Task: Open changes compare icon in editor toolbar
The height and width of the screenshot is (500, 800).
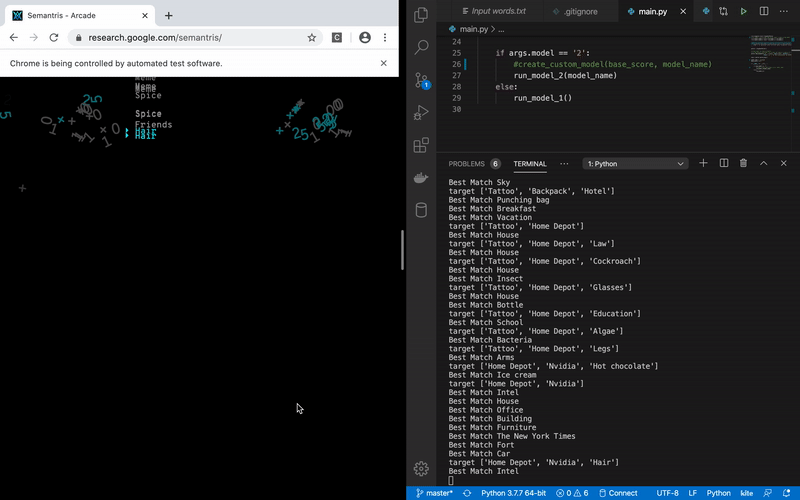Action: (x=723, y=11)
